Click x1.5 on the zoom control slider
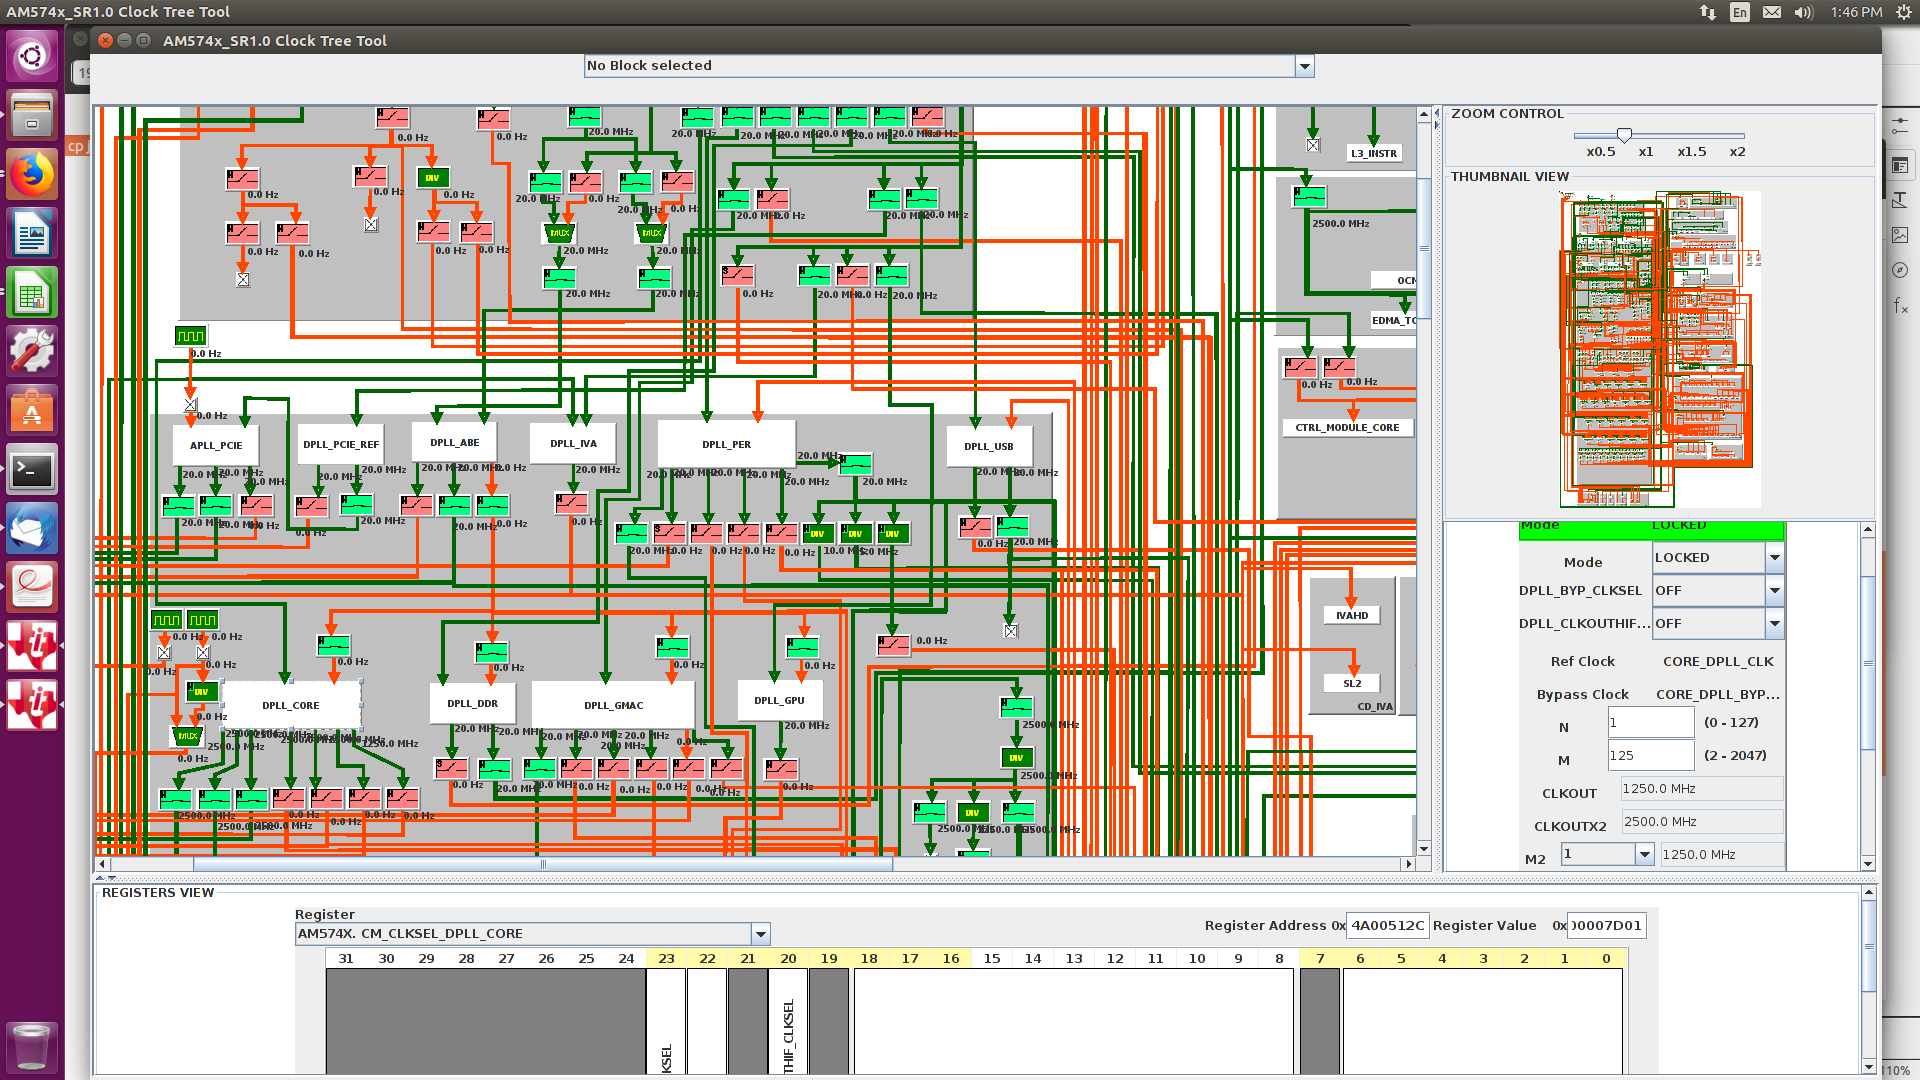 (1692, 152)
